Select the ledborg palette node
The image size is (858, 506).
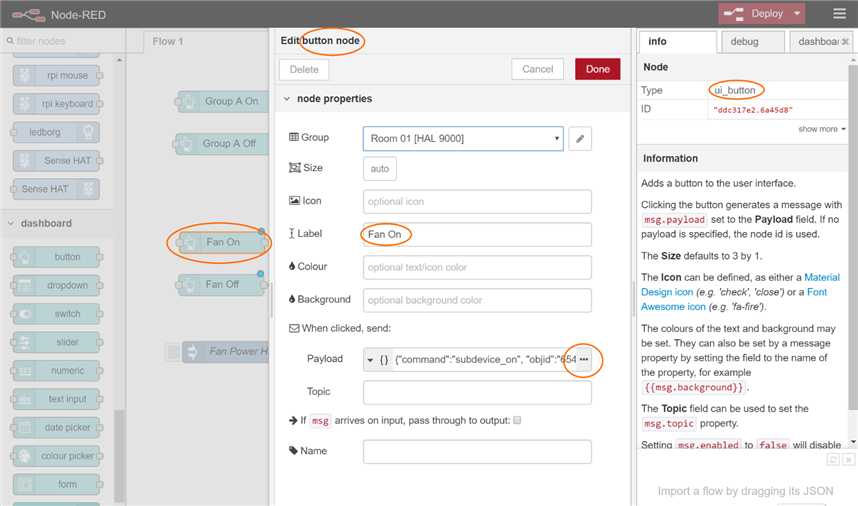(x=56, y=132)
